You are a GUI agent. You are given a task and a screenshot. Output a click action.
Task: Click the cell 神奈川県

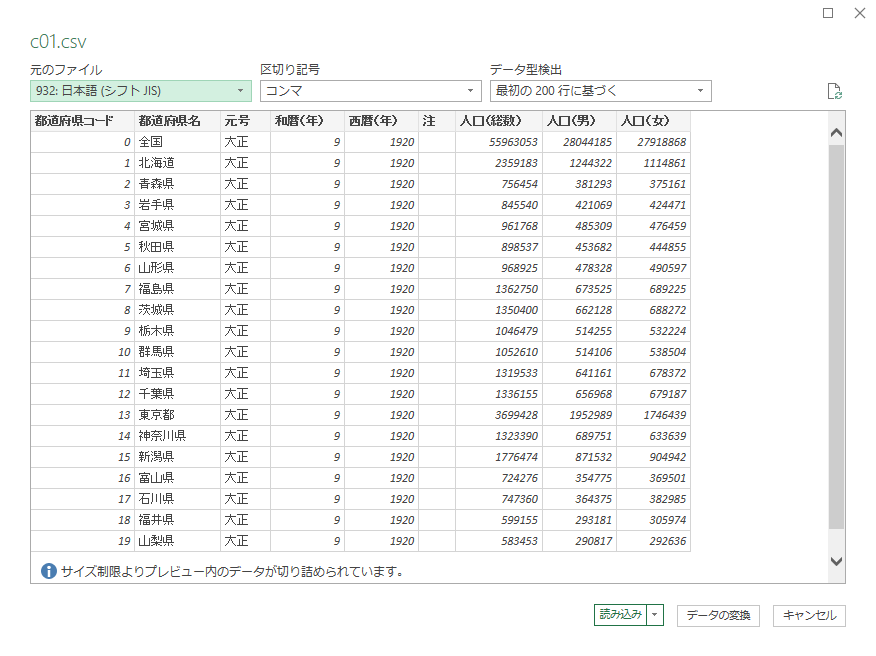[177, 436]
